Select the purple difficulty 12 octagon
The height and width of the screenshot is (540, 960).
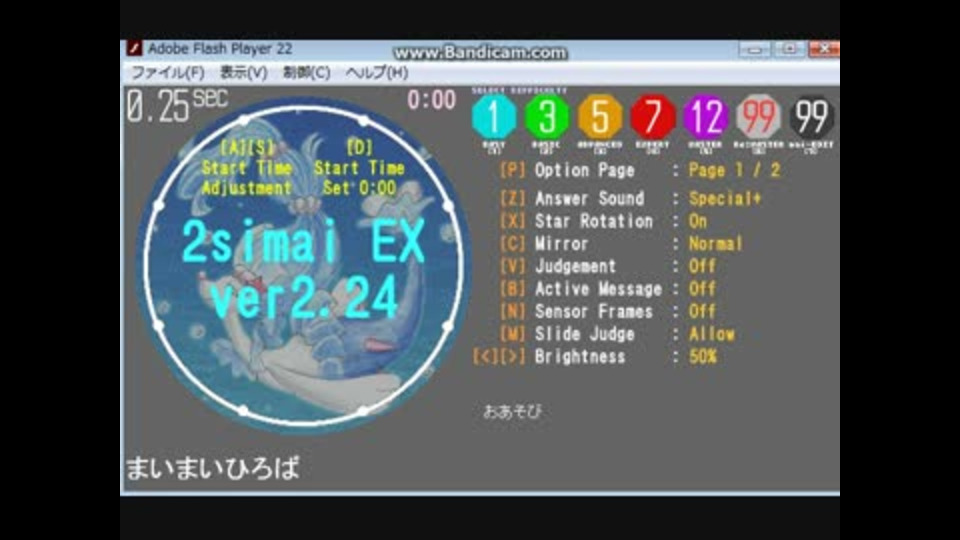click(x=705, y=116)
